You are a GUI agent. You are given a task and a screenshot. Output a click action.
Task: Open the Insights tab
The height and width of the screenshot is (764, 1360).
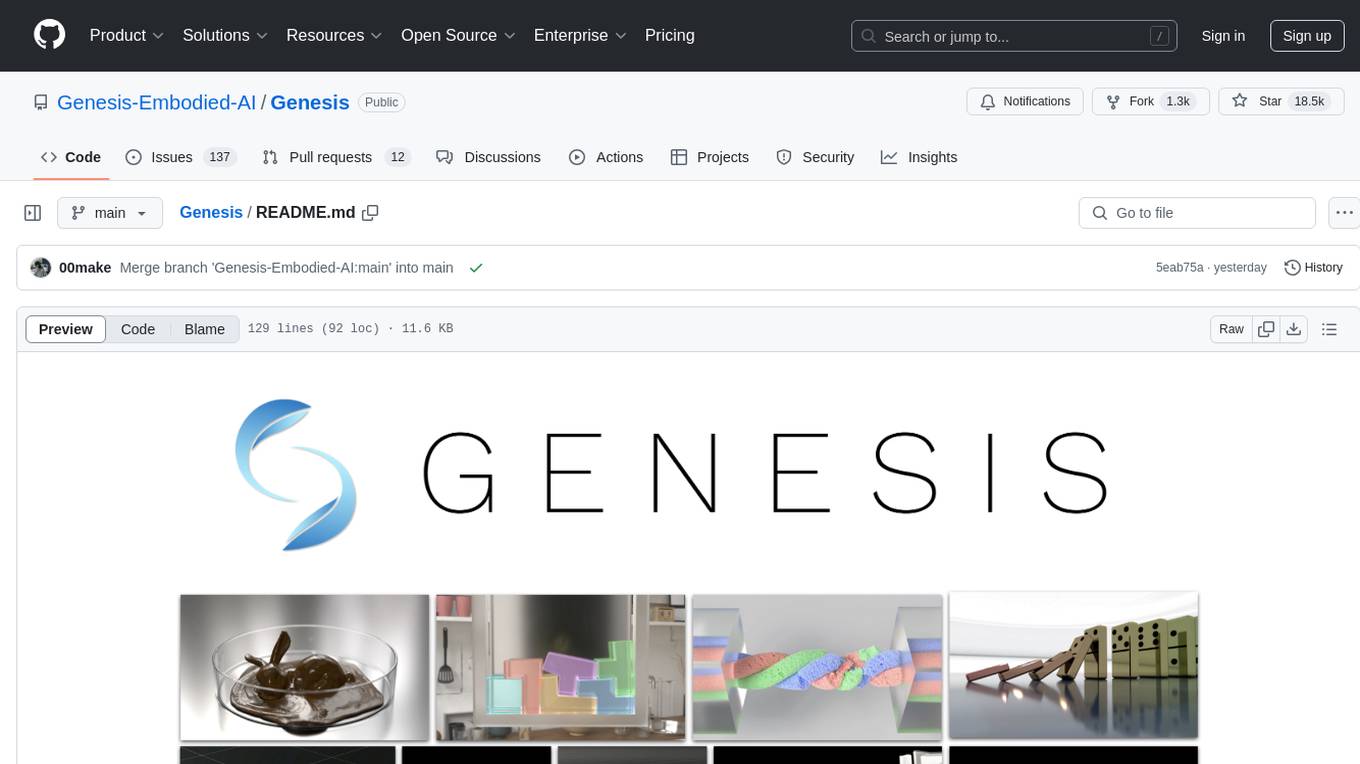[x=919, y=157]
